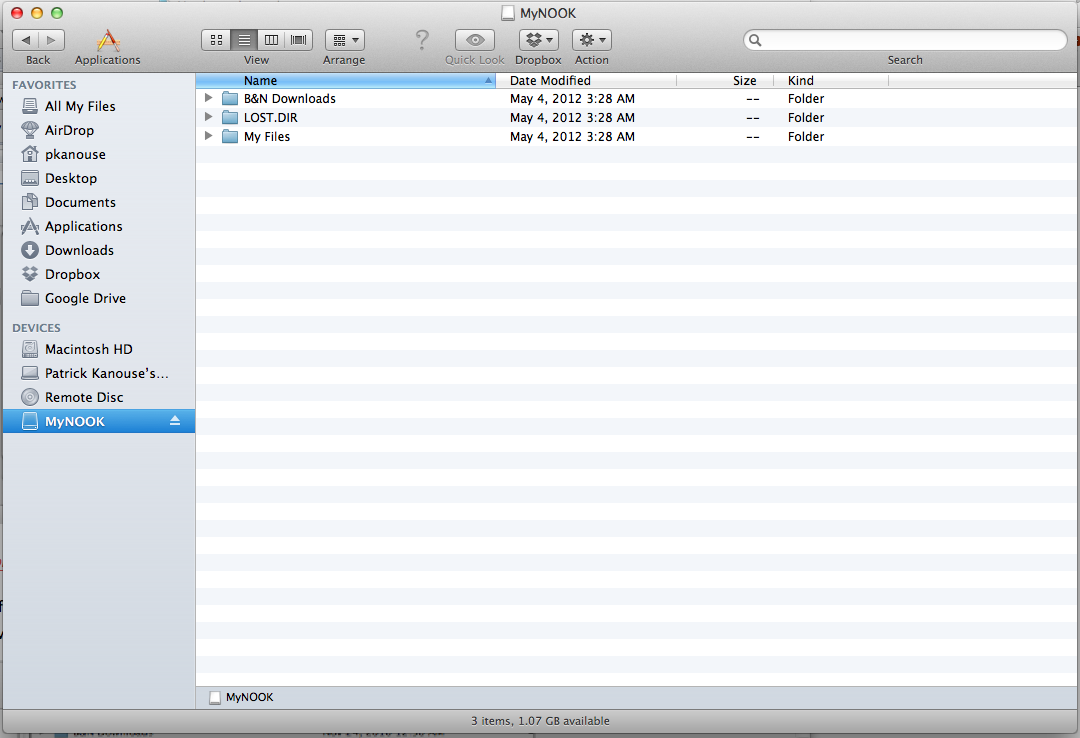1080x738 pixels.
Task: Sort by Date Modified column
Action: coord(550,80)
